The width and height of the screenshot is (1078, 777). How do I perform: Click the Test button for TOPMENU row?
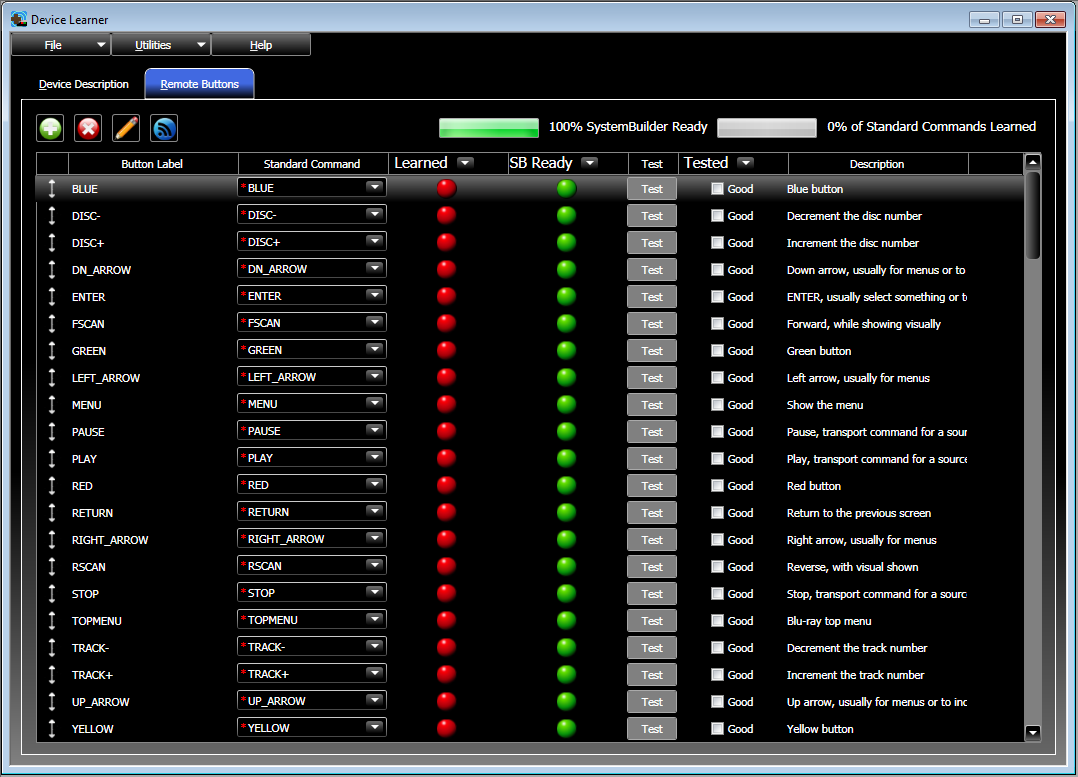[652, 621]
